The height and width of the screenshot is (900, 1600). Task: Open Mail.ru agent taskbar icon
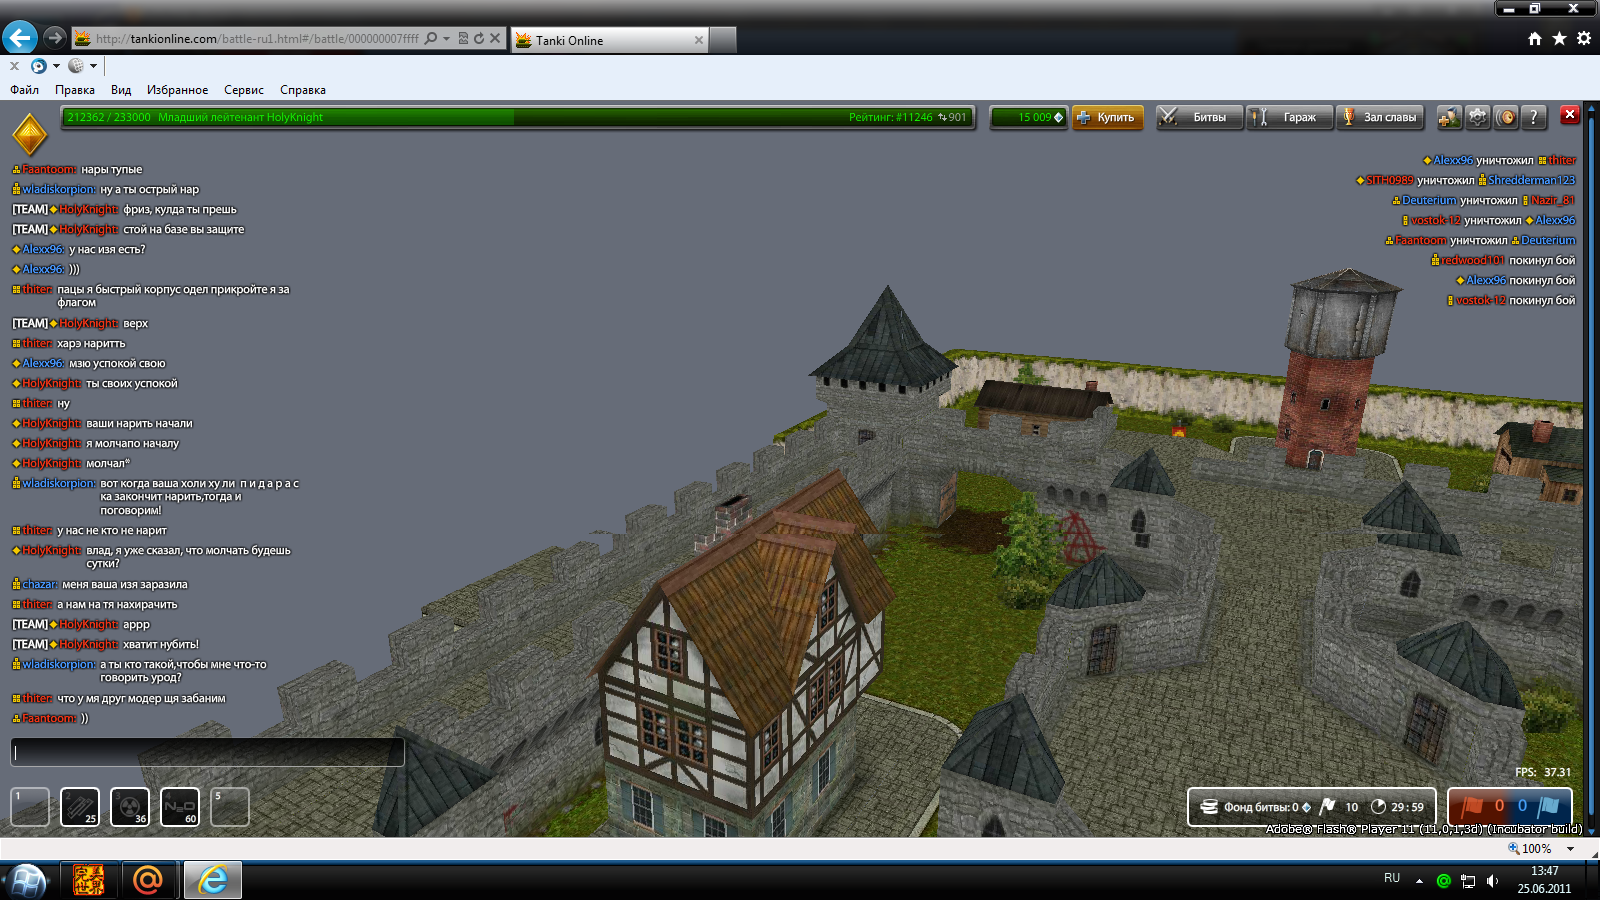[x=148, y=880]
